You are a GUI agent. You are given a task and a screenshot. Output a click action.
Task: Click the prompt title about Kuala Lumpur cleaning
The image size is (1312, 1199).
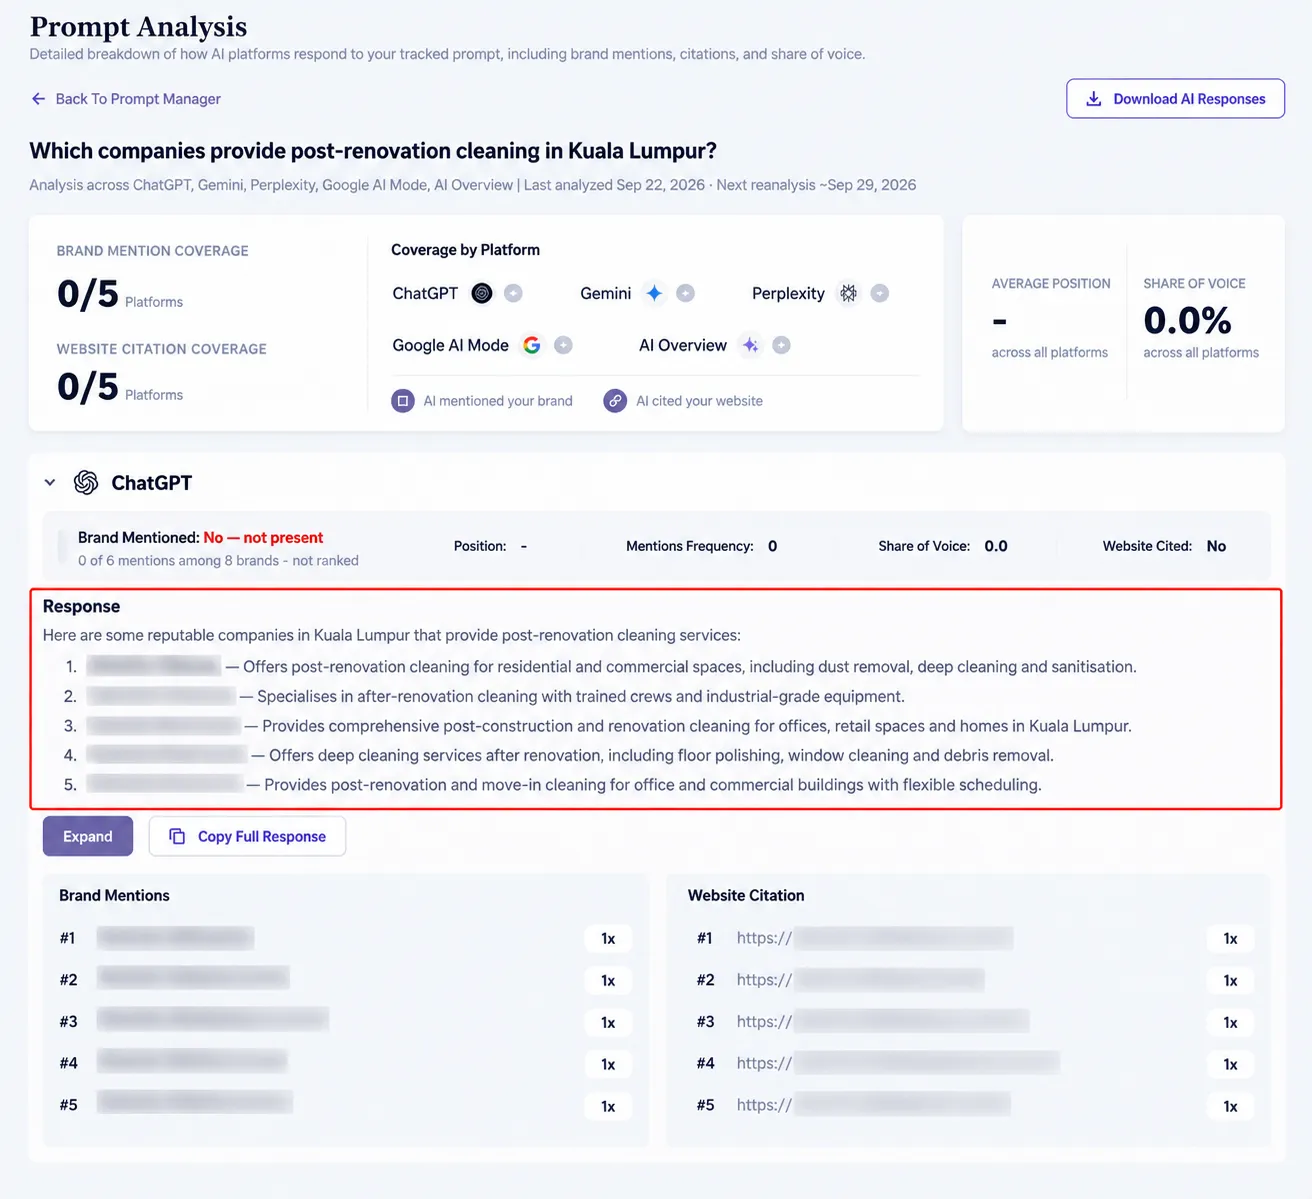click(373, 151)
